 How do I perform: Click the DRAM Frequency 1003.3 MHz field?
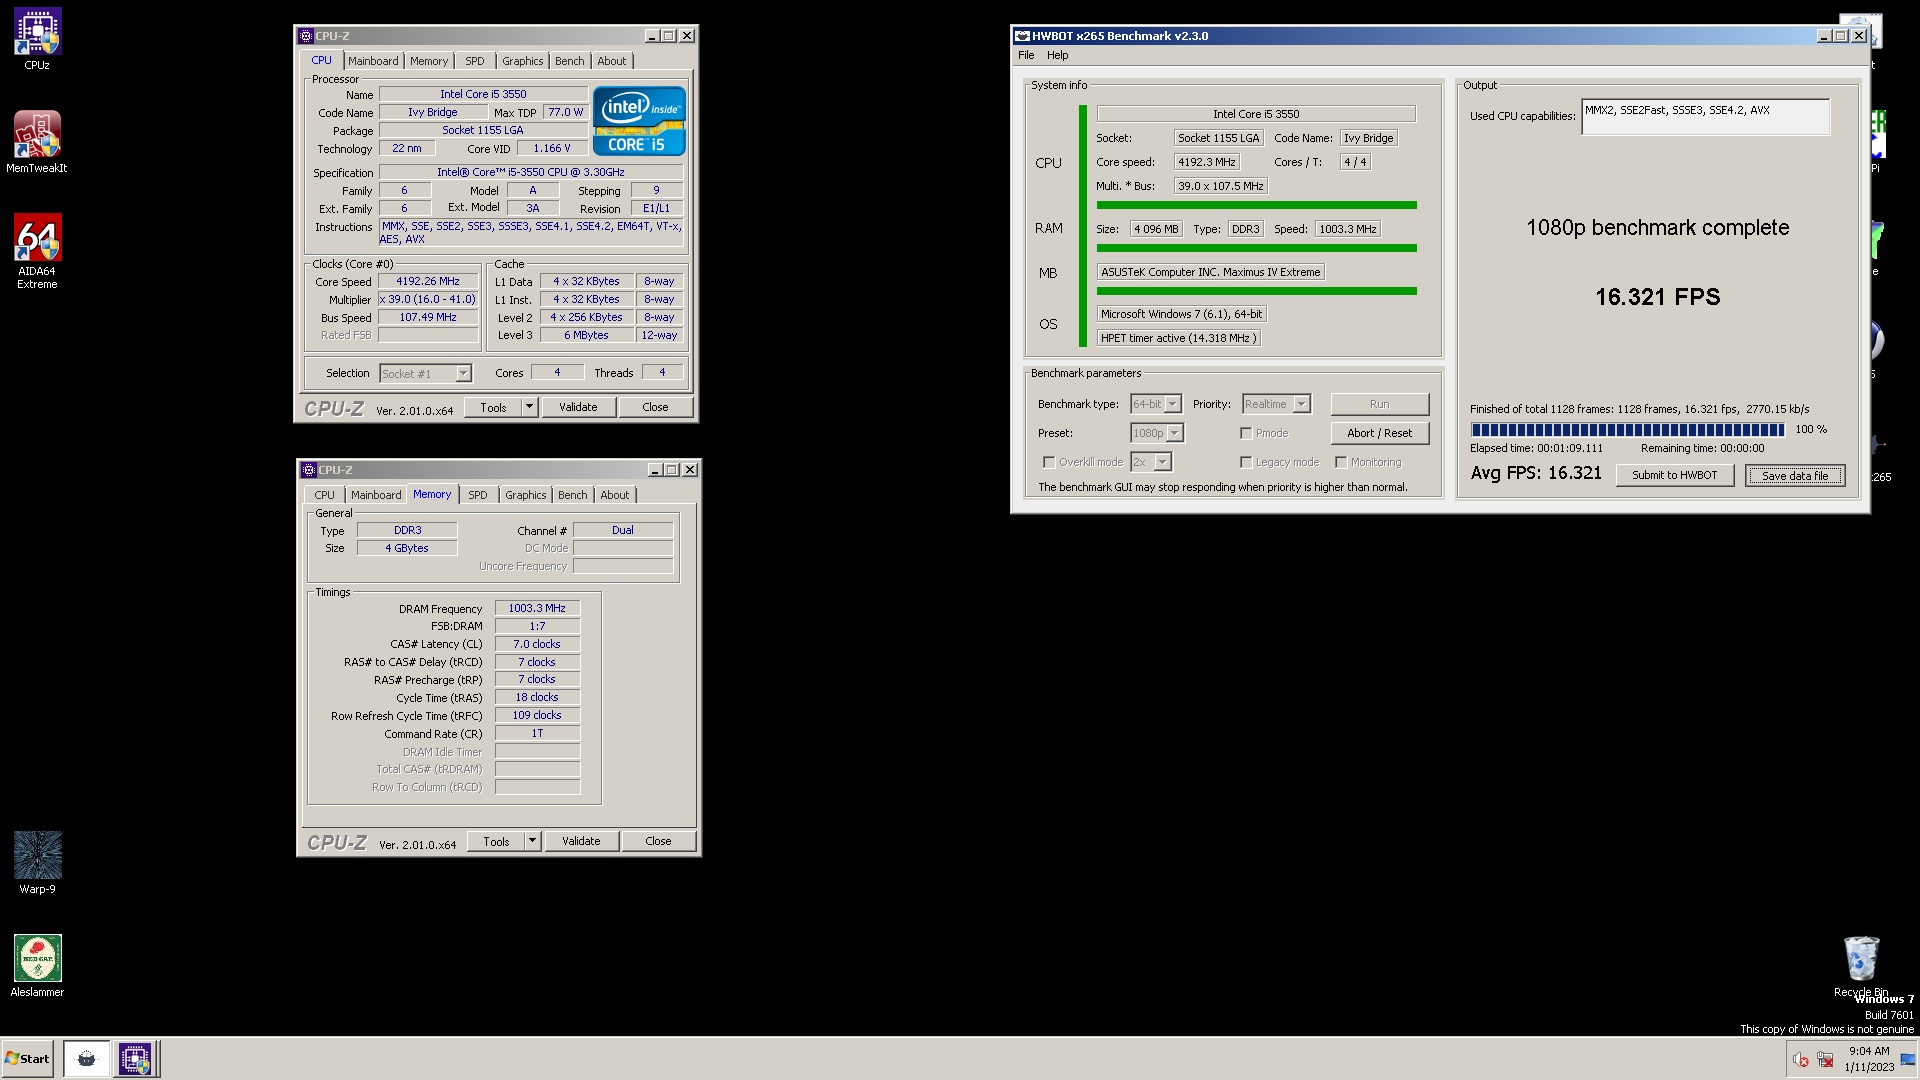[x=537, y=608]
